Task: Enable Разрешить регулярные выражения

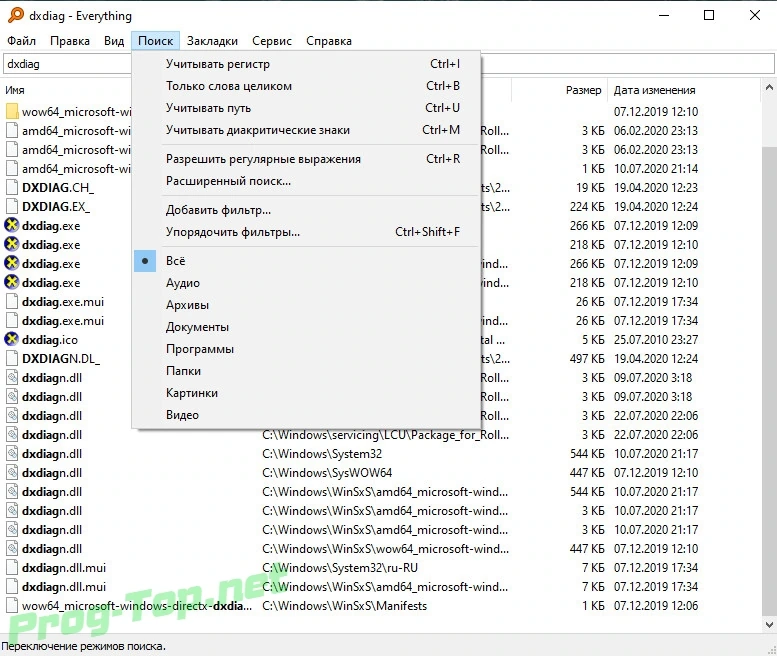Action: [x=306, y=159]
